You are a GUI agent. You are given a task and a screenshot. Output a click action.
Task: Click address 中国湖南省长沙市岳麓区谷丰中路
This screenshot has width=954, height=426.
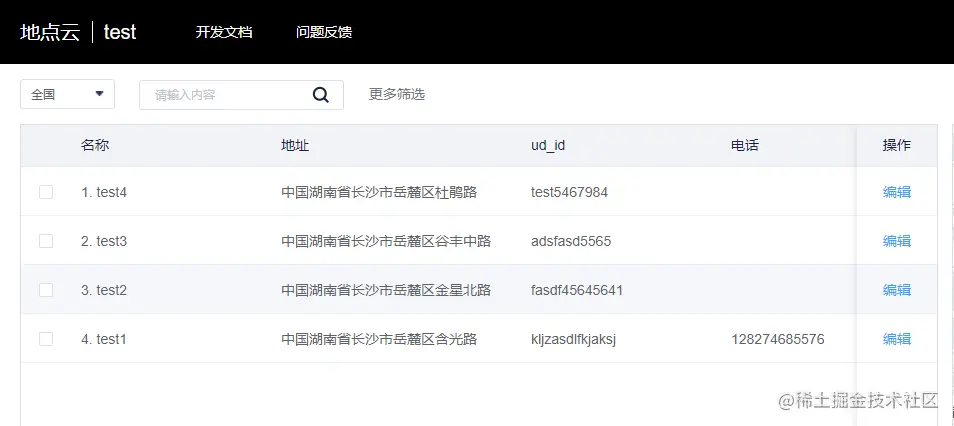pos(386,241)
